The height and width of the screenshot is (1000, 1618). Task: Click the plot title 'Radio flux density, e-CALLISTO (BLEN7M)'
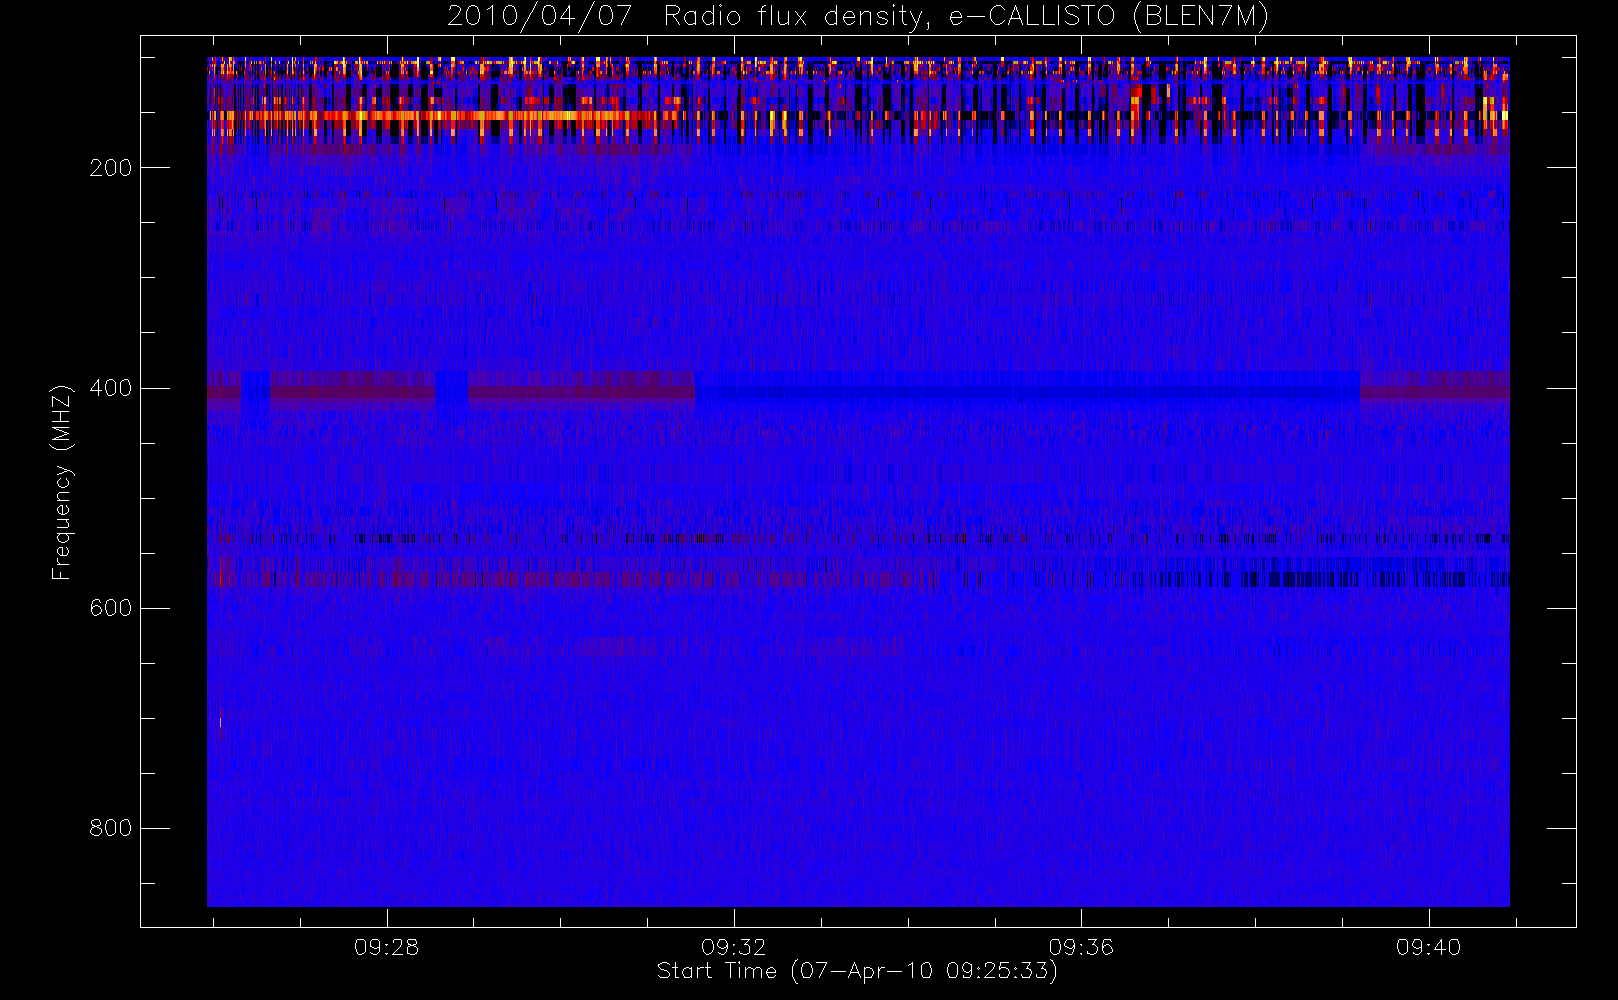[x=966, y=17]
